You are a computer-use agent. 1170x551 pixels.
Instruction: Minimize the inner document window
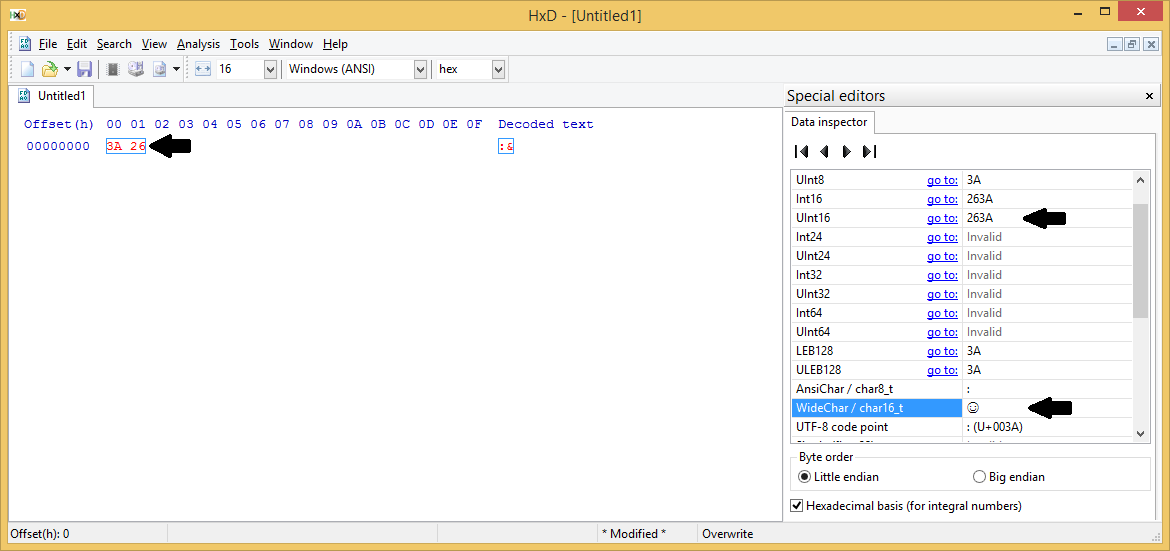pos(1114,44)
